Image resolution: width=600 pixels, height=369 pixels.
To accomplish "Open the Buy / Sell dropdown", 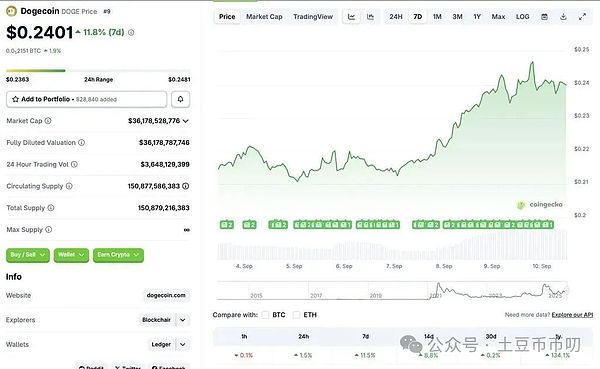I will pos(28,255).
